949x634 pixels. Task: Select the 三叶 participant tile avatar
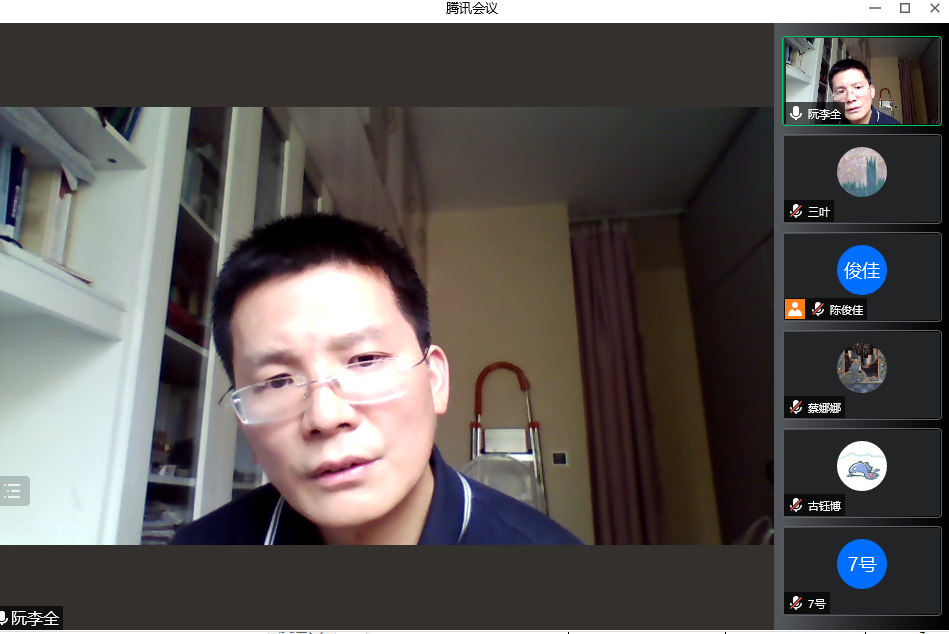pyautogui.click(x=861, y=172)
